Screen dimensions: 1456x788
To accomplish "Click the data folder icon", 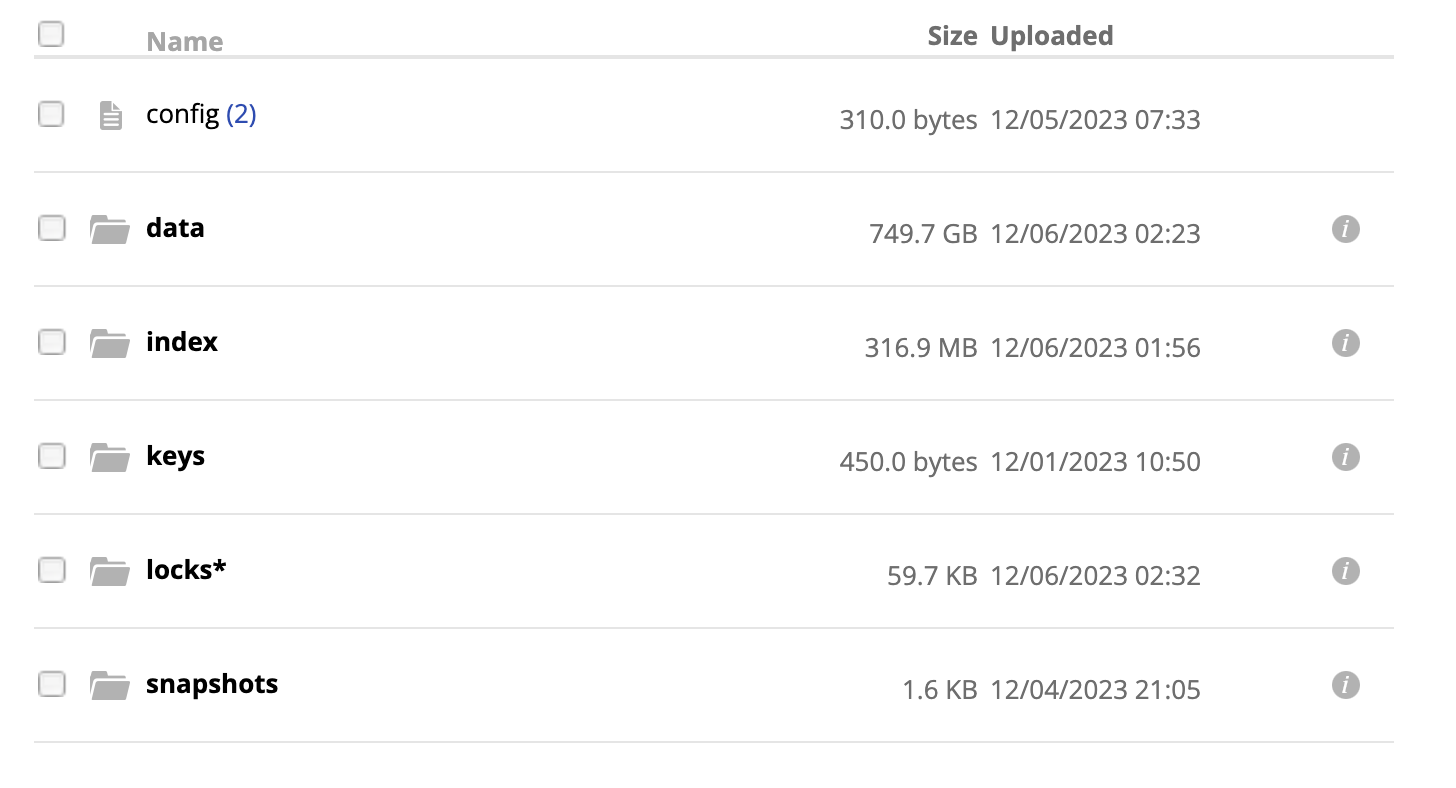I will tap(110, 230).
